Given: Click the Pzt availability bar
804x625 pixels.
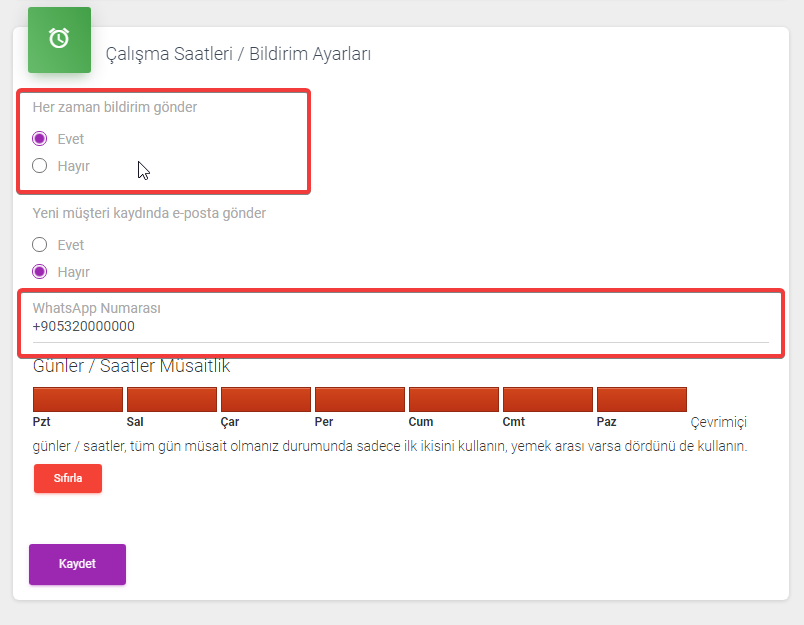Looking at the screenshot, I should 78,399.
